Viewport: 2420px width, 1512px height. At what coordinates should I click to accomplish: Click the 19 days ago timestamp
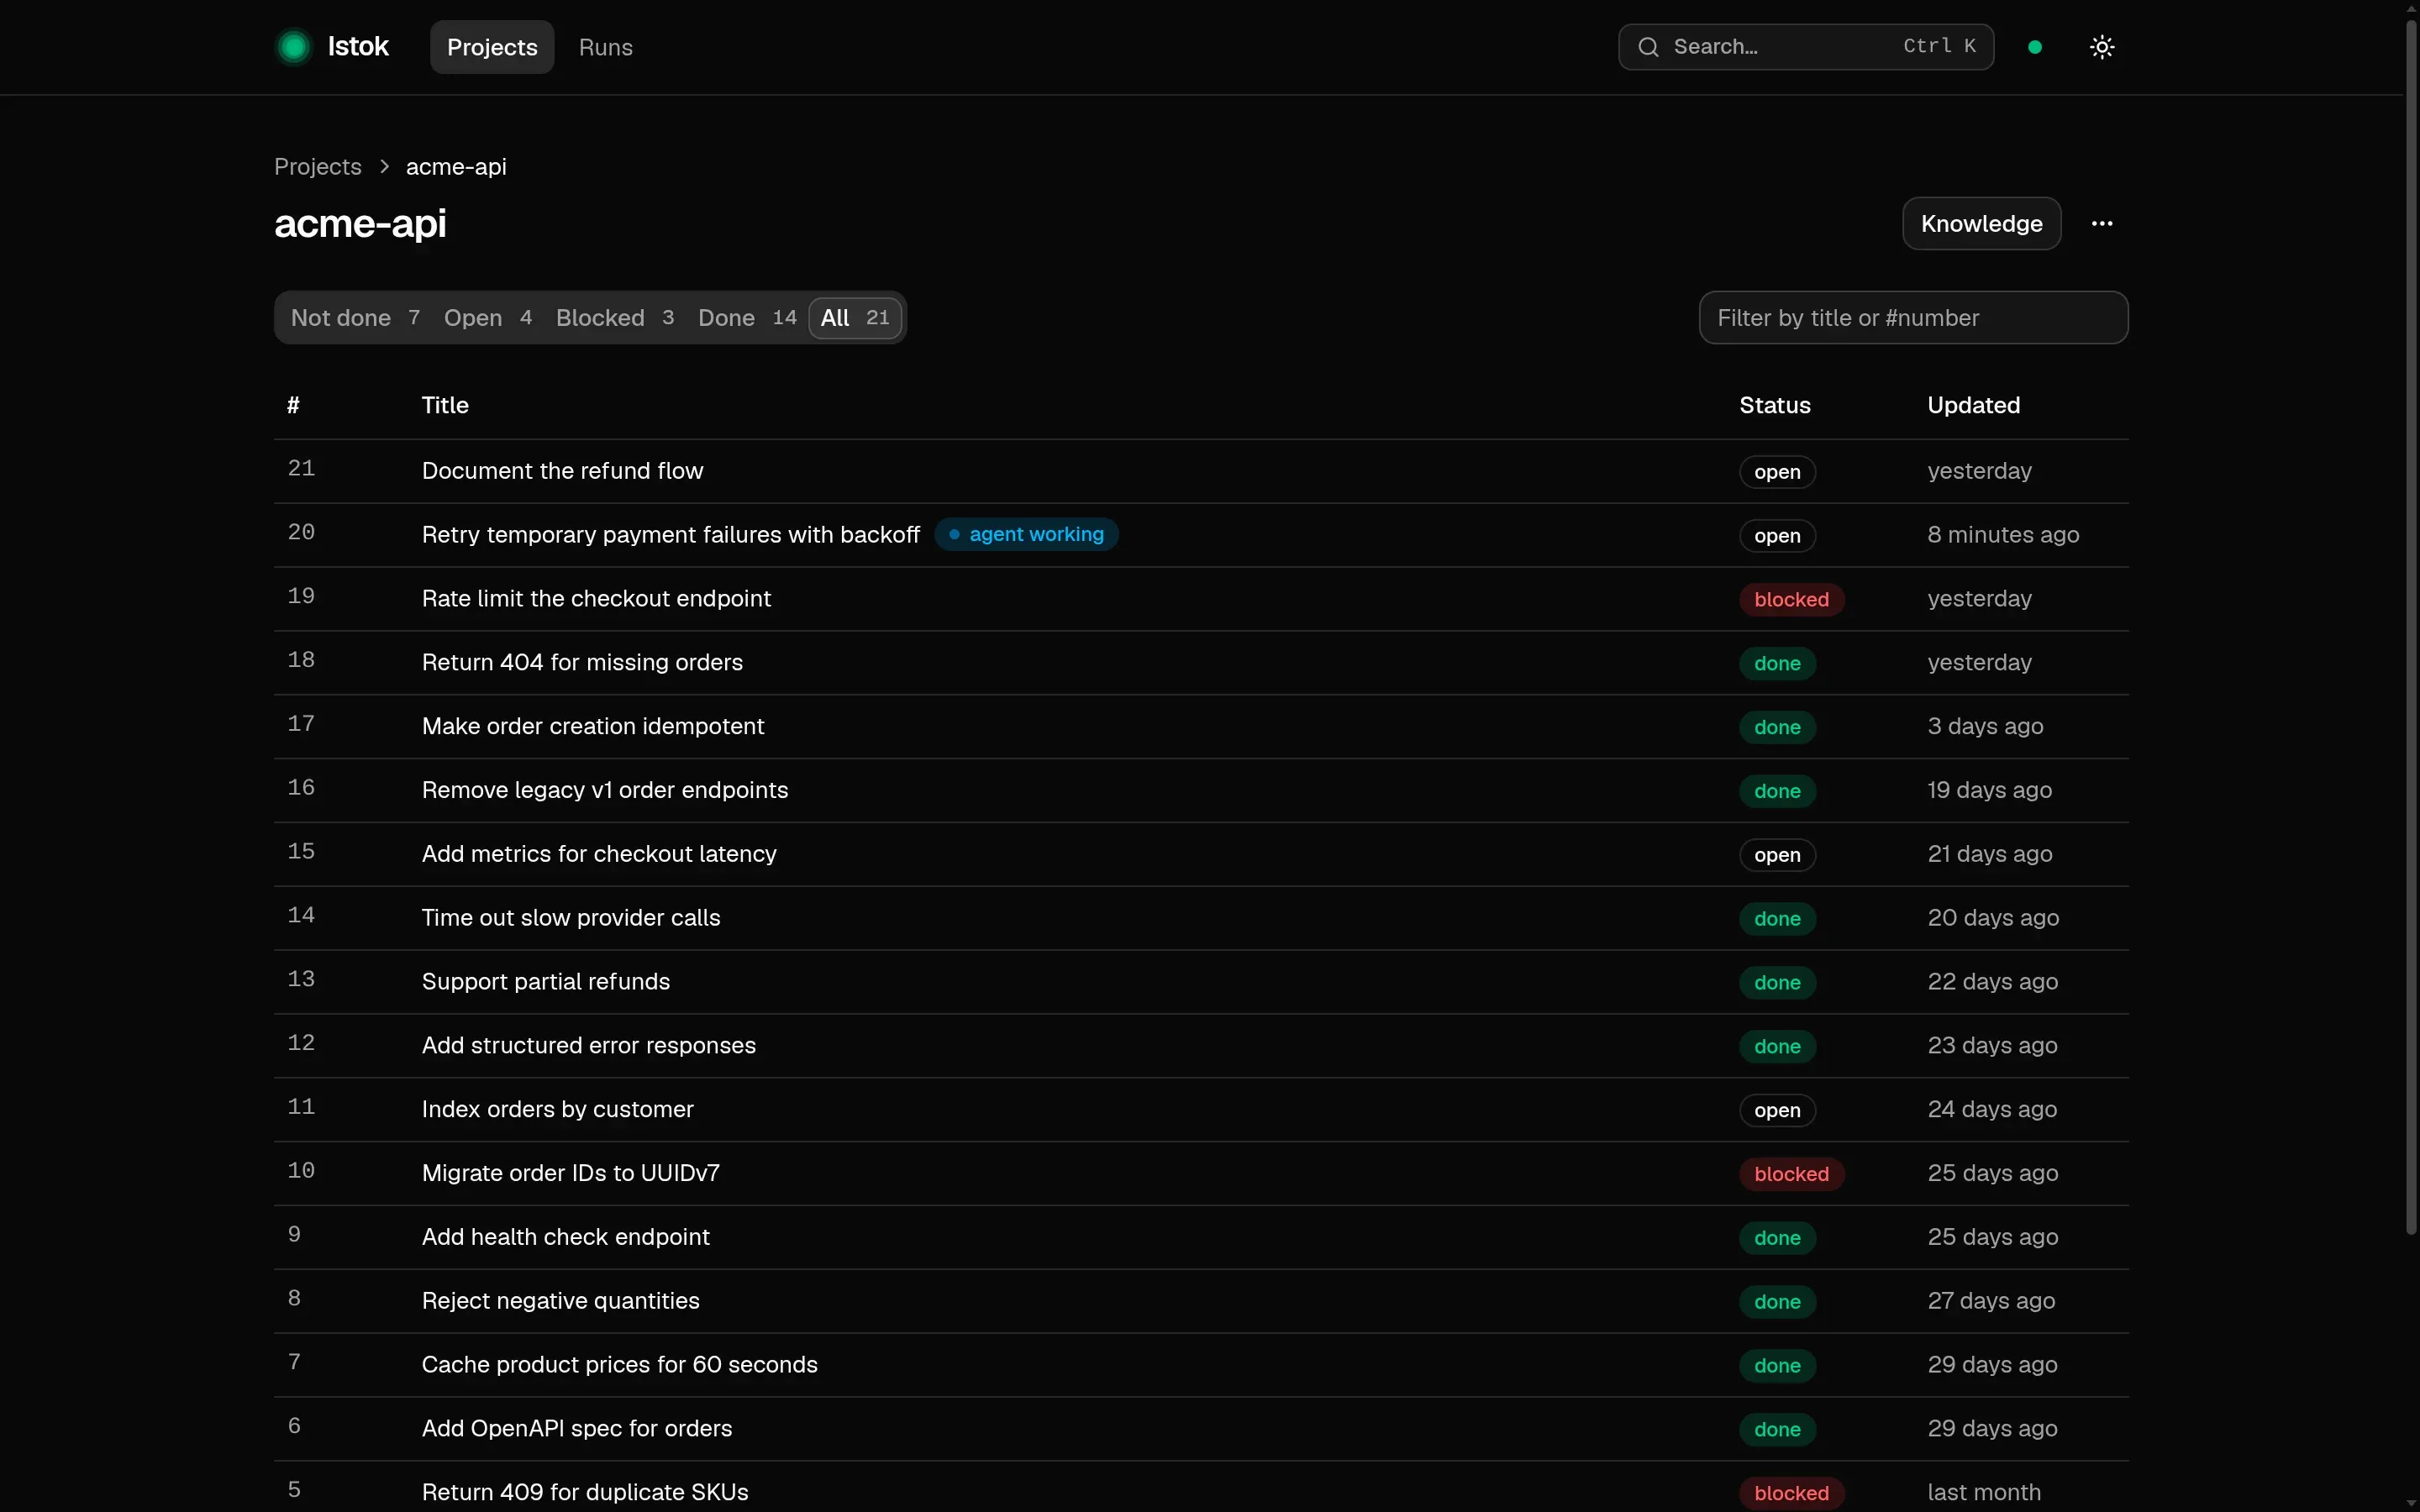[1989, 790]
